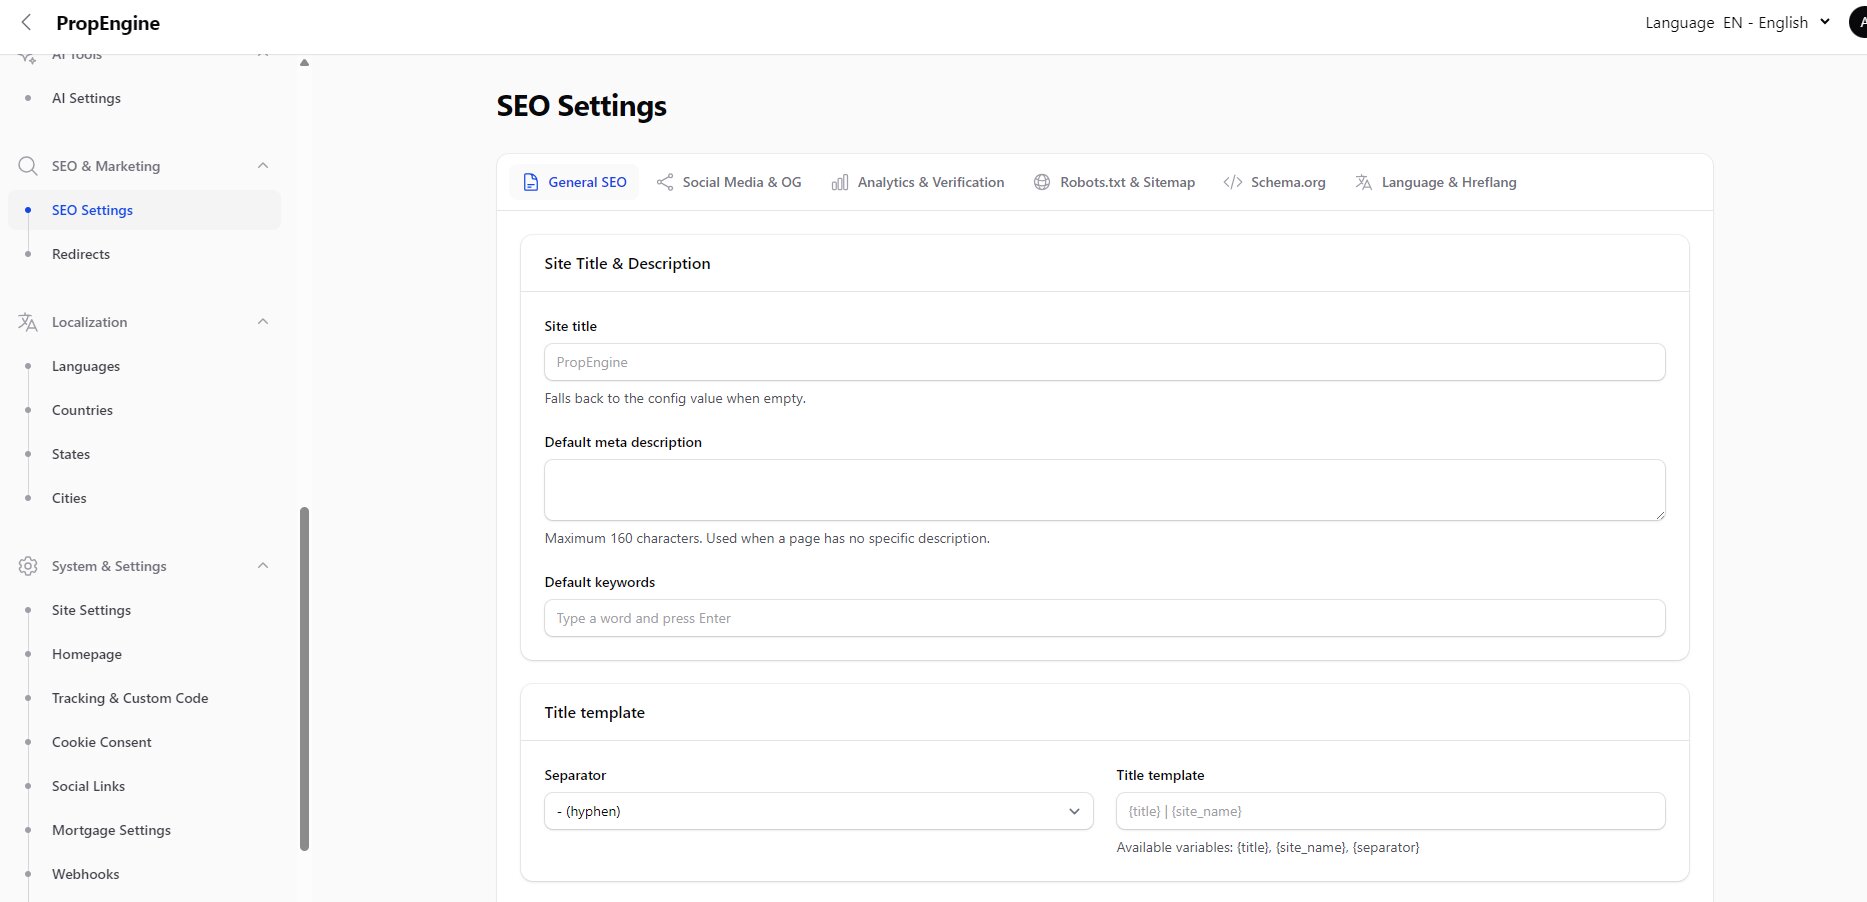Click the System & Settings gear icon
Image resolution: width=1867 pixels, height=902 pixels.
pos(28,566)
